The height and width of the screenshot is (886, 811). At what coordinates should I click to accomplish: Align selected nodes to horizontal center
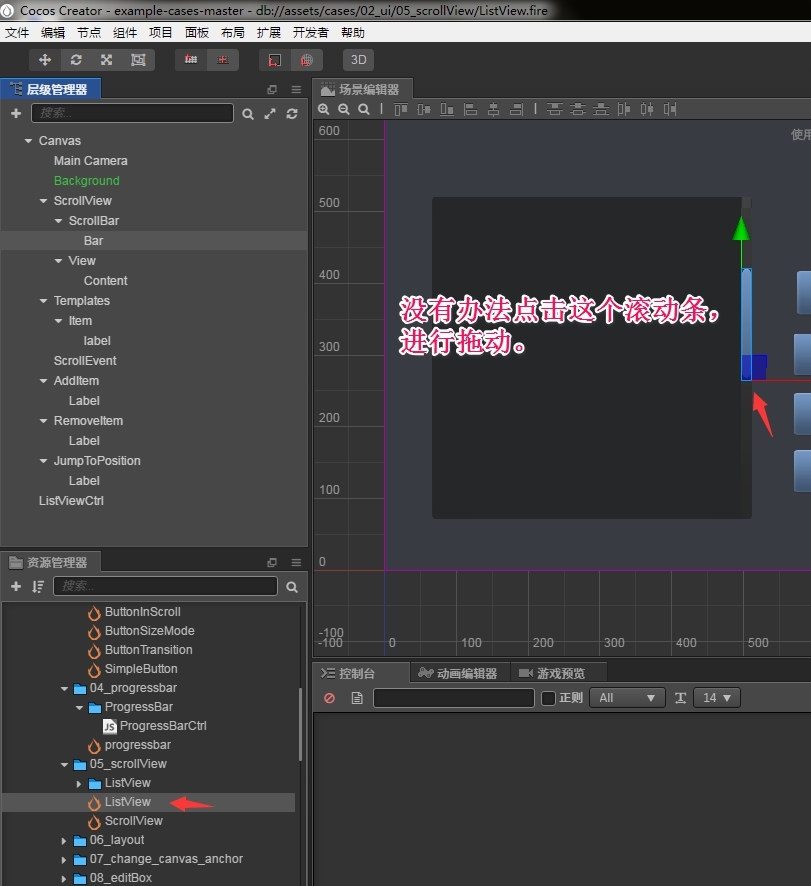coord(493,109)
